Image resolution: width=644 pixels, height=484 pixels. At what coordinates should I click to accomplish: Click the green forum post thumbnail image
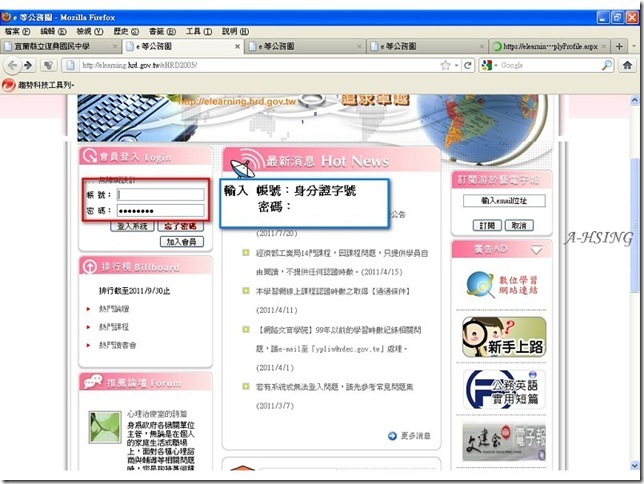coord(105,427)
